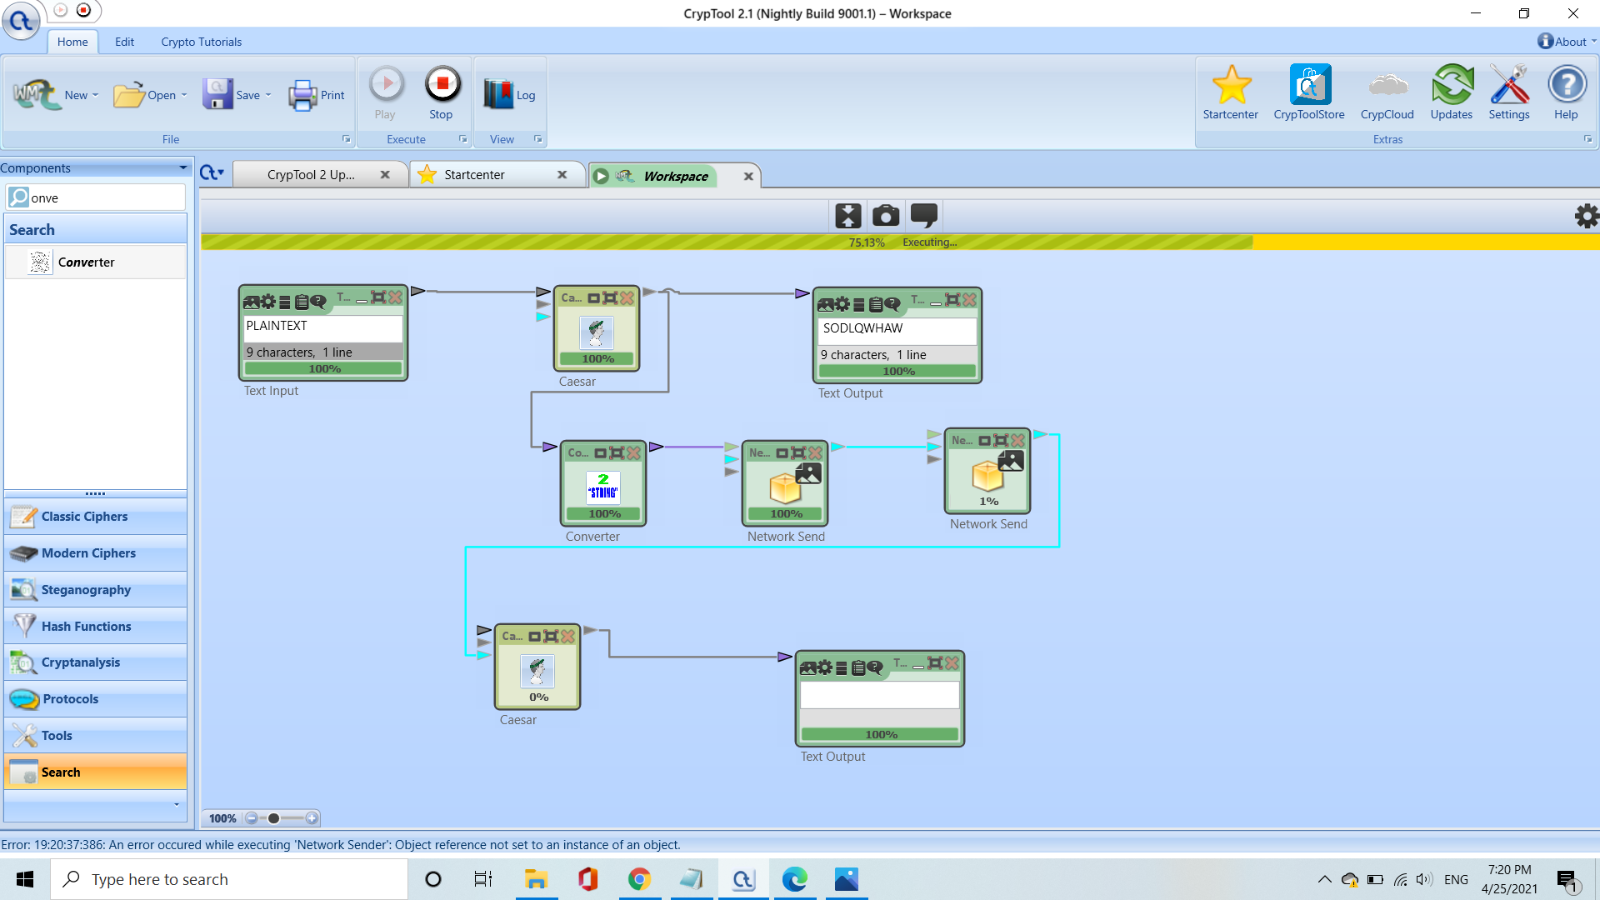Viewport: 1600px width, 900px height.
Task: Click the greyed Play button
Action: pyautogui.click(x=386, y=93)
